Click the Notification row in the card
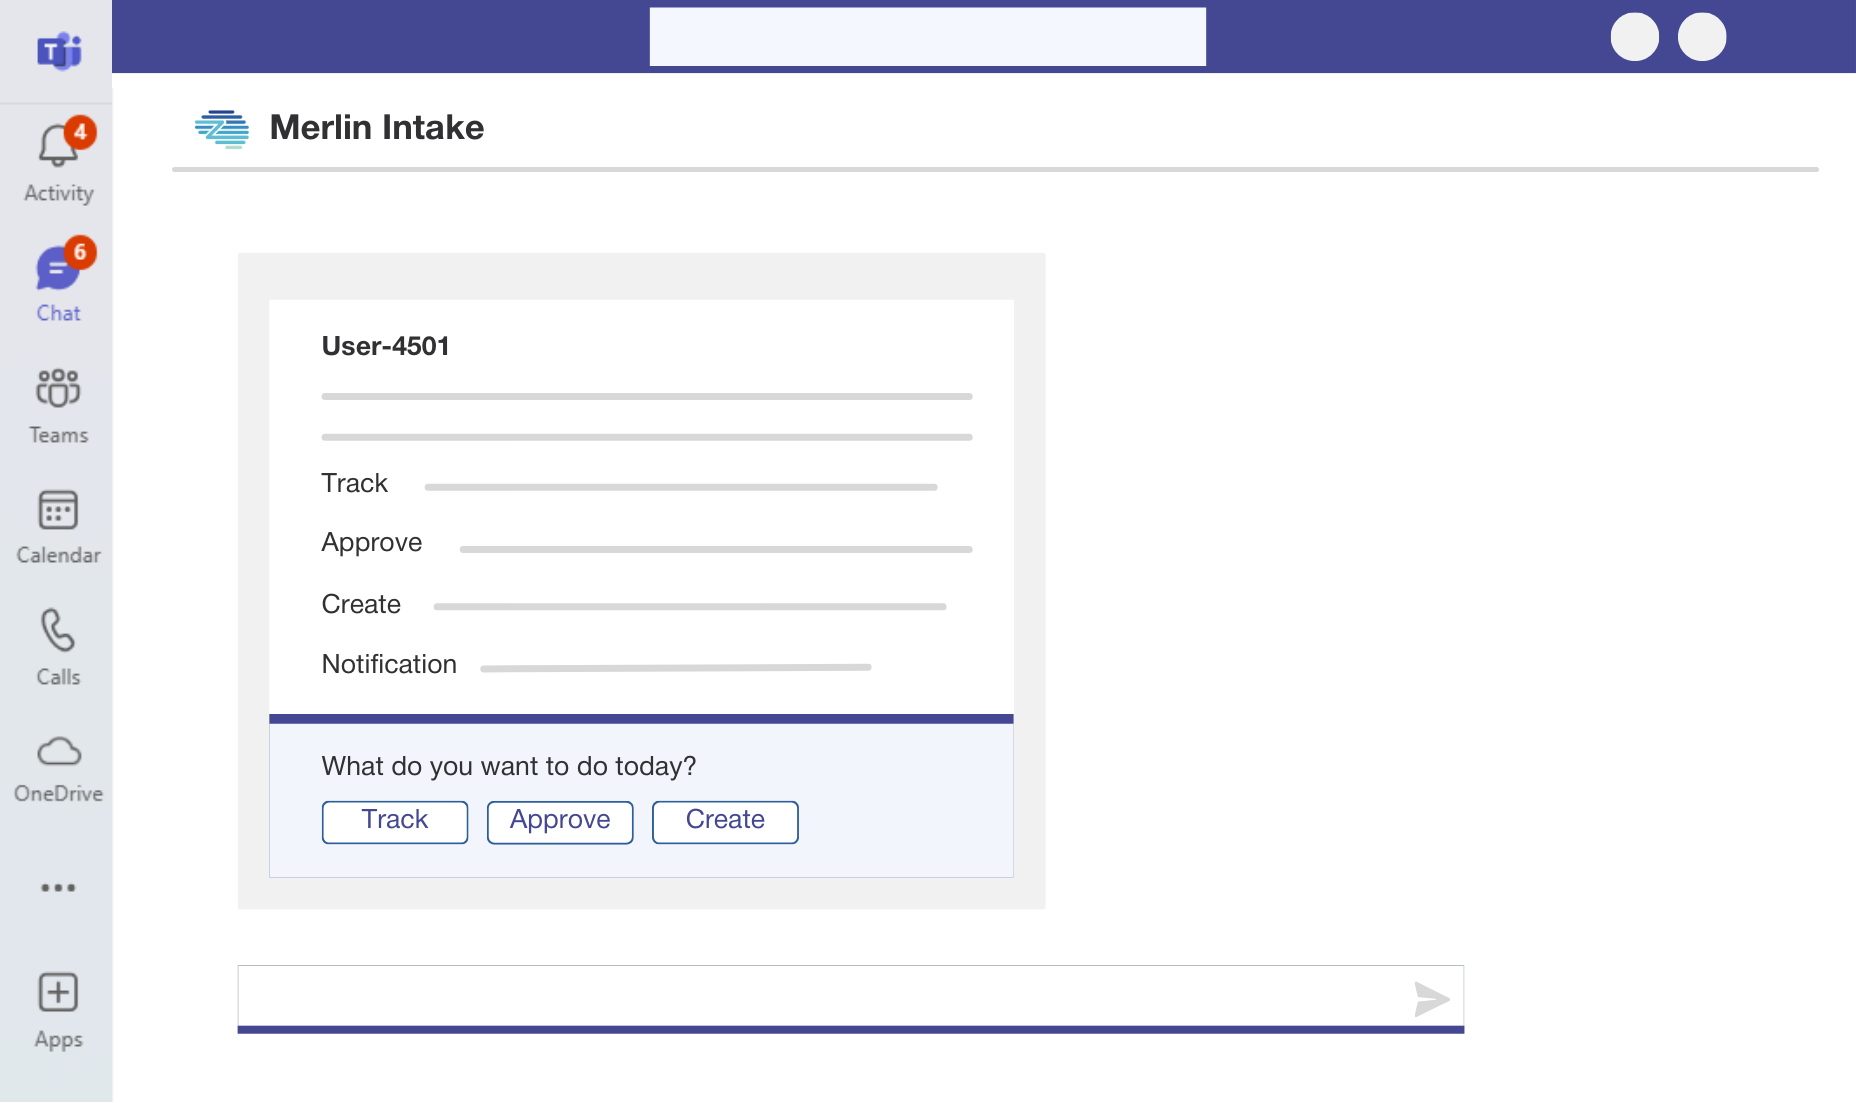1856x1103 pixels. (x=389, y=664)
